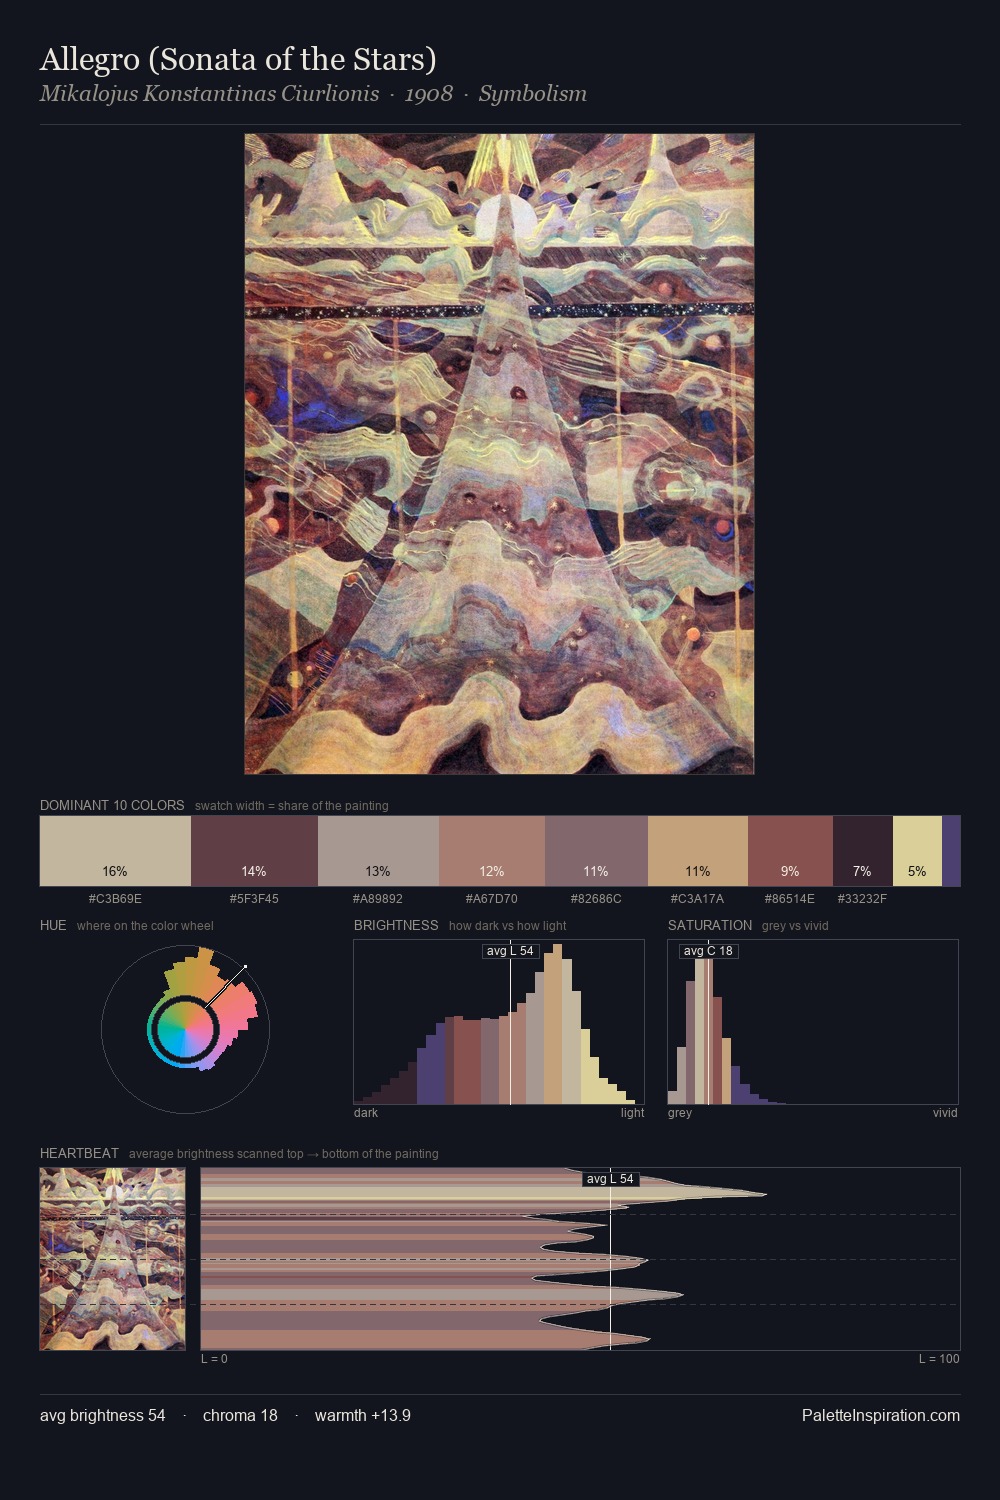
Task: Click the 'SATURATION' section heading
Action: [710, 925]
